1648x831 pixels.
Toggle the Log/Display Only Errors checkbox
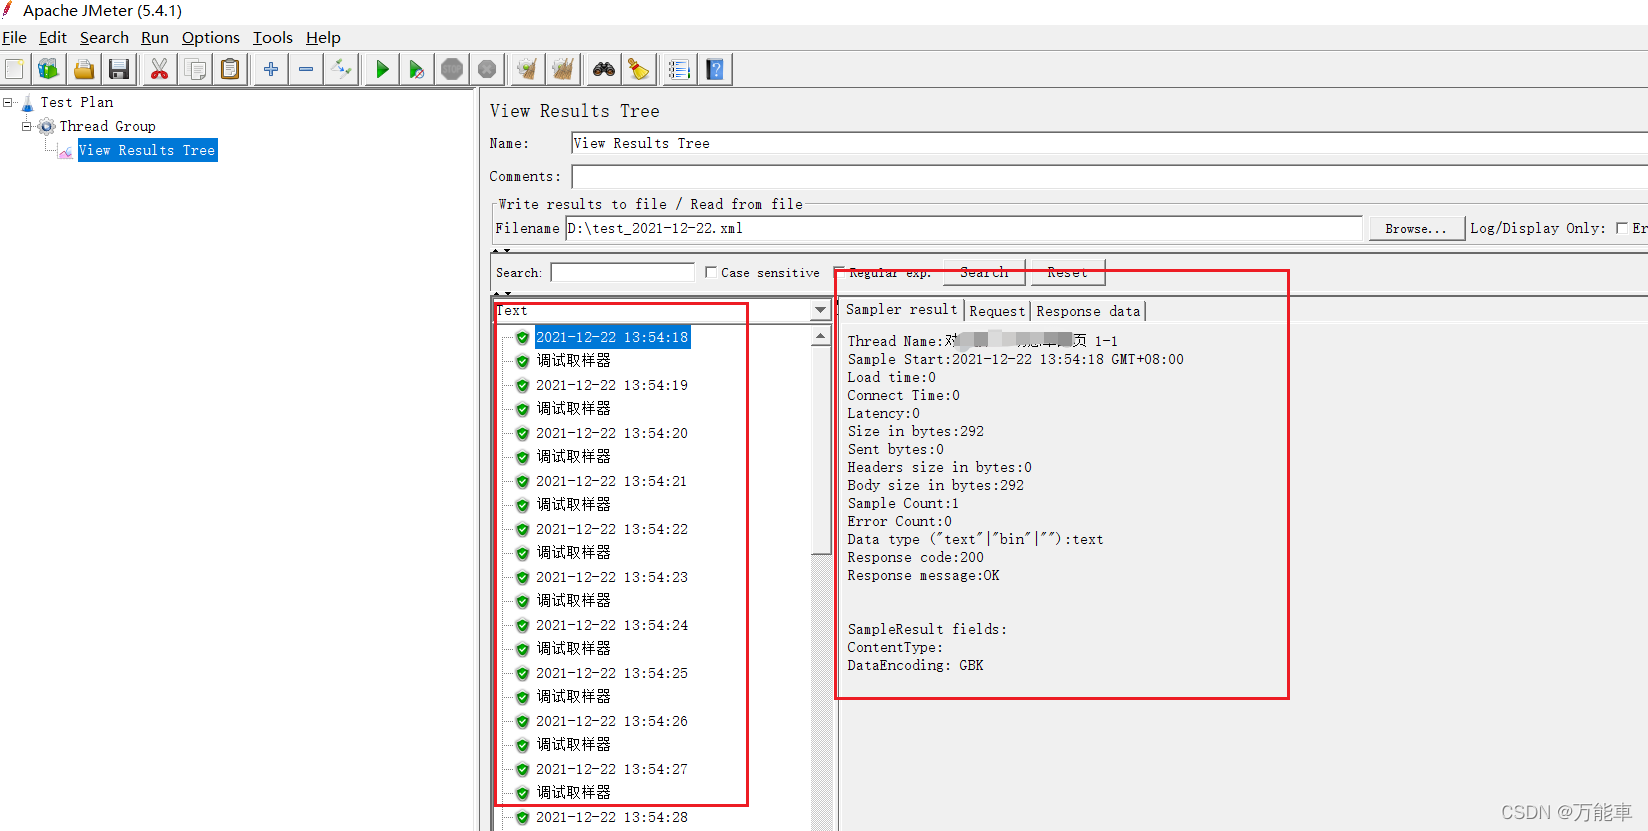pos(1622,228)
